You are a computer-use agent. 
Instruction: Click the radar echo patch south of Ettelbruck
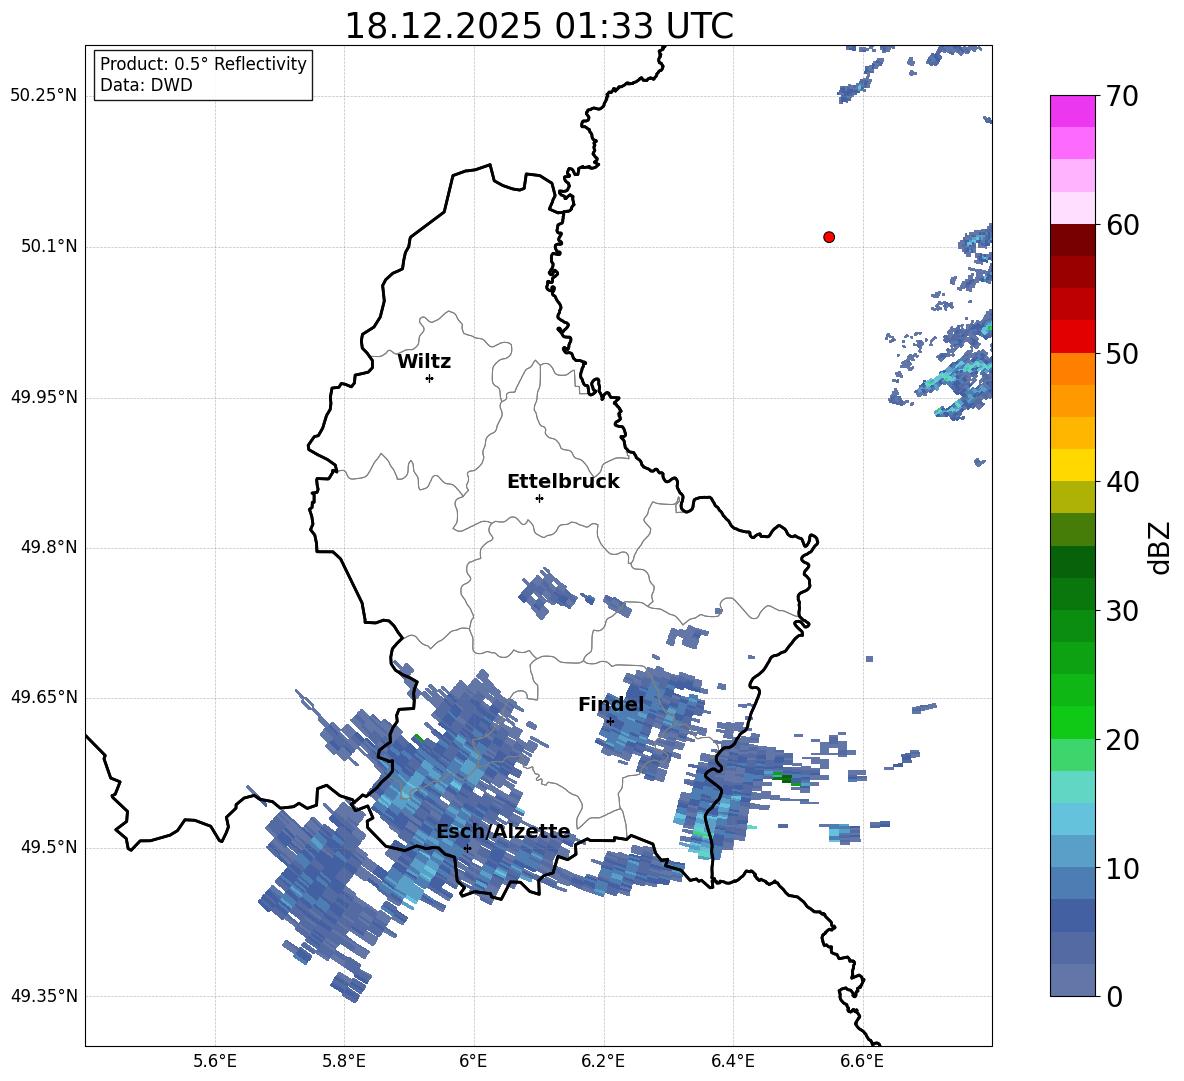(x=547, y=593)
